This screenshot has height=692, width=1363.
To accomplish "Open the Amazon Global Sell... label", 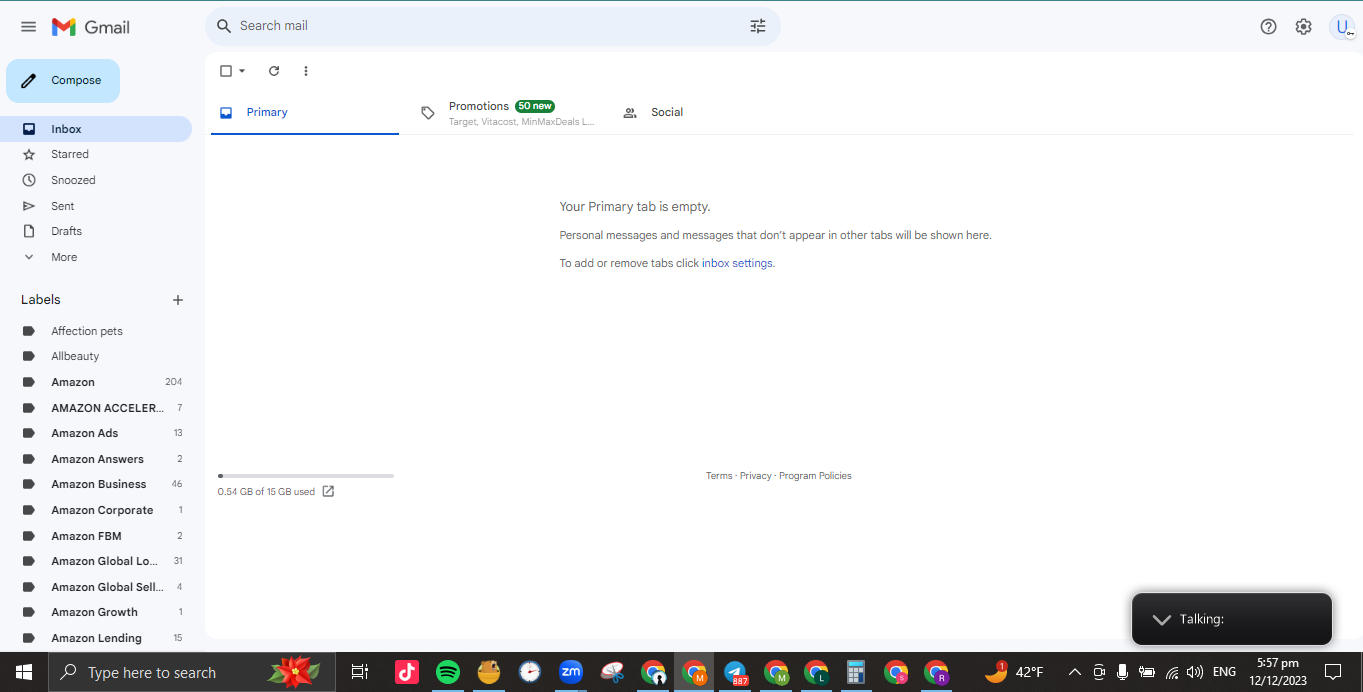I will click(96, 587).
